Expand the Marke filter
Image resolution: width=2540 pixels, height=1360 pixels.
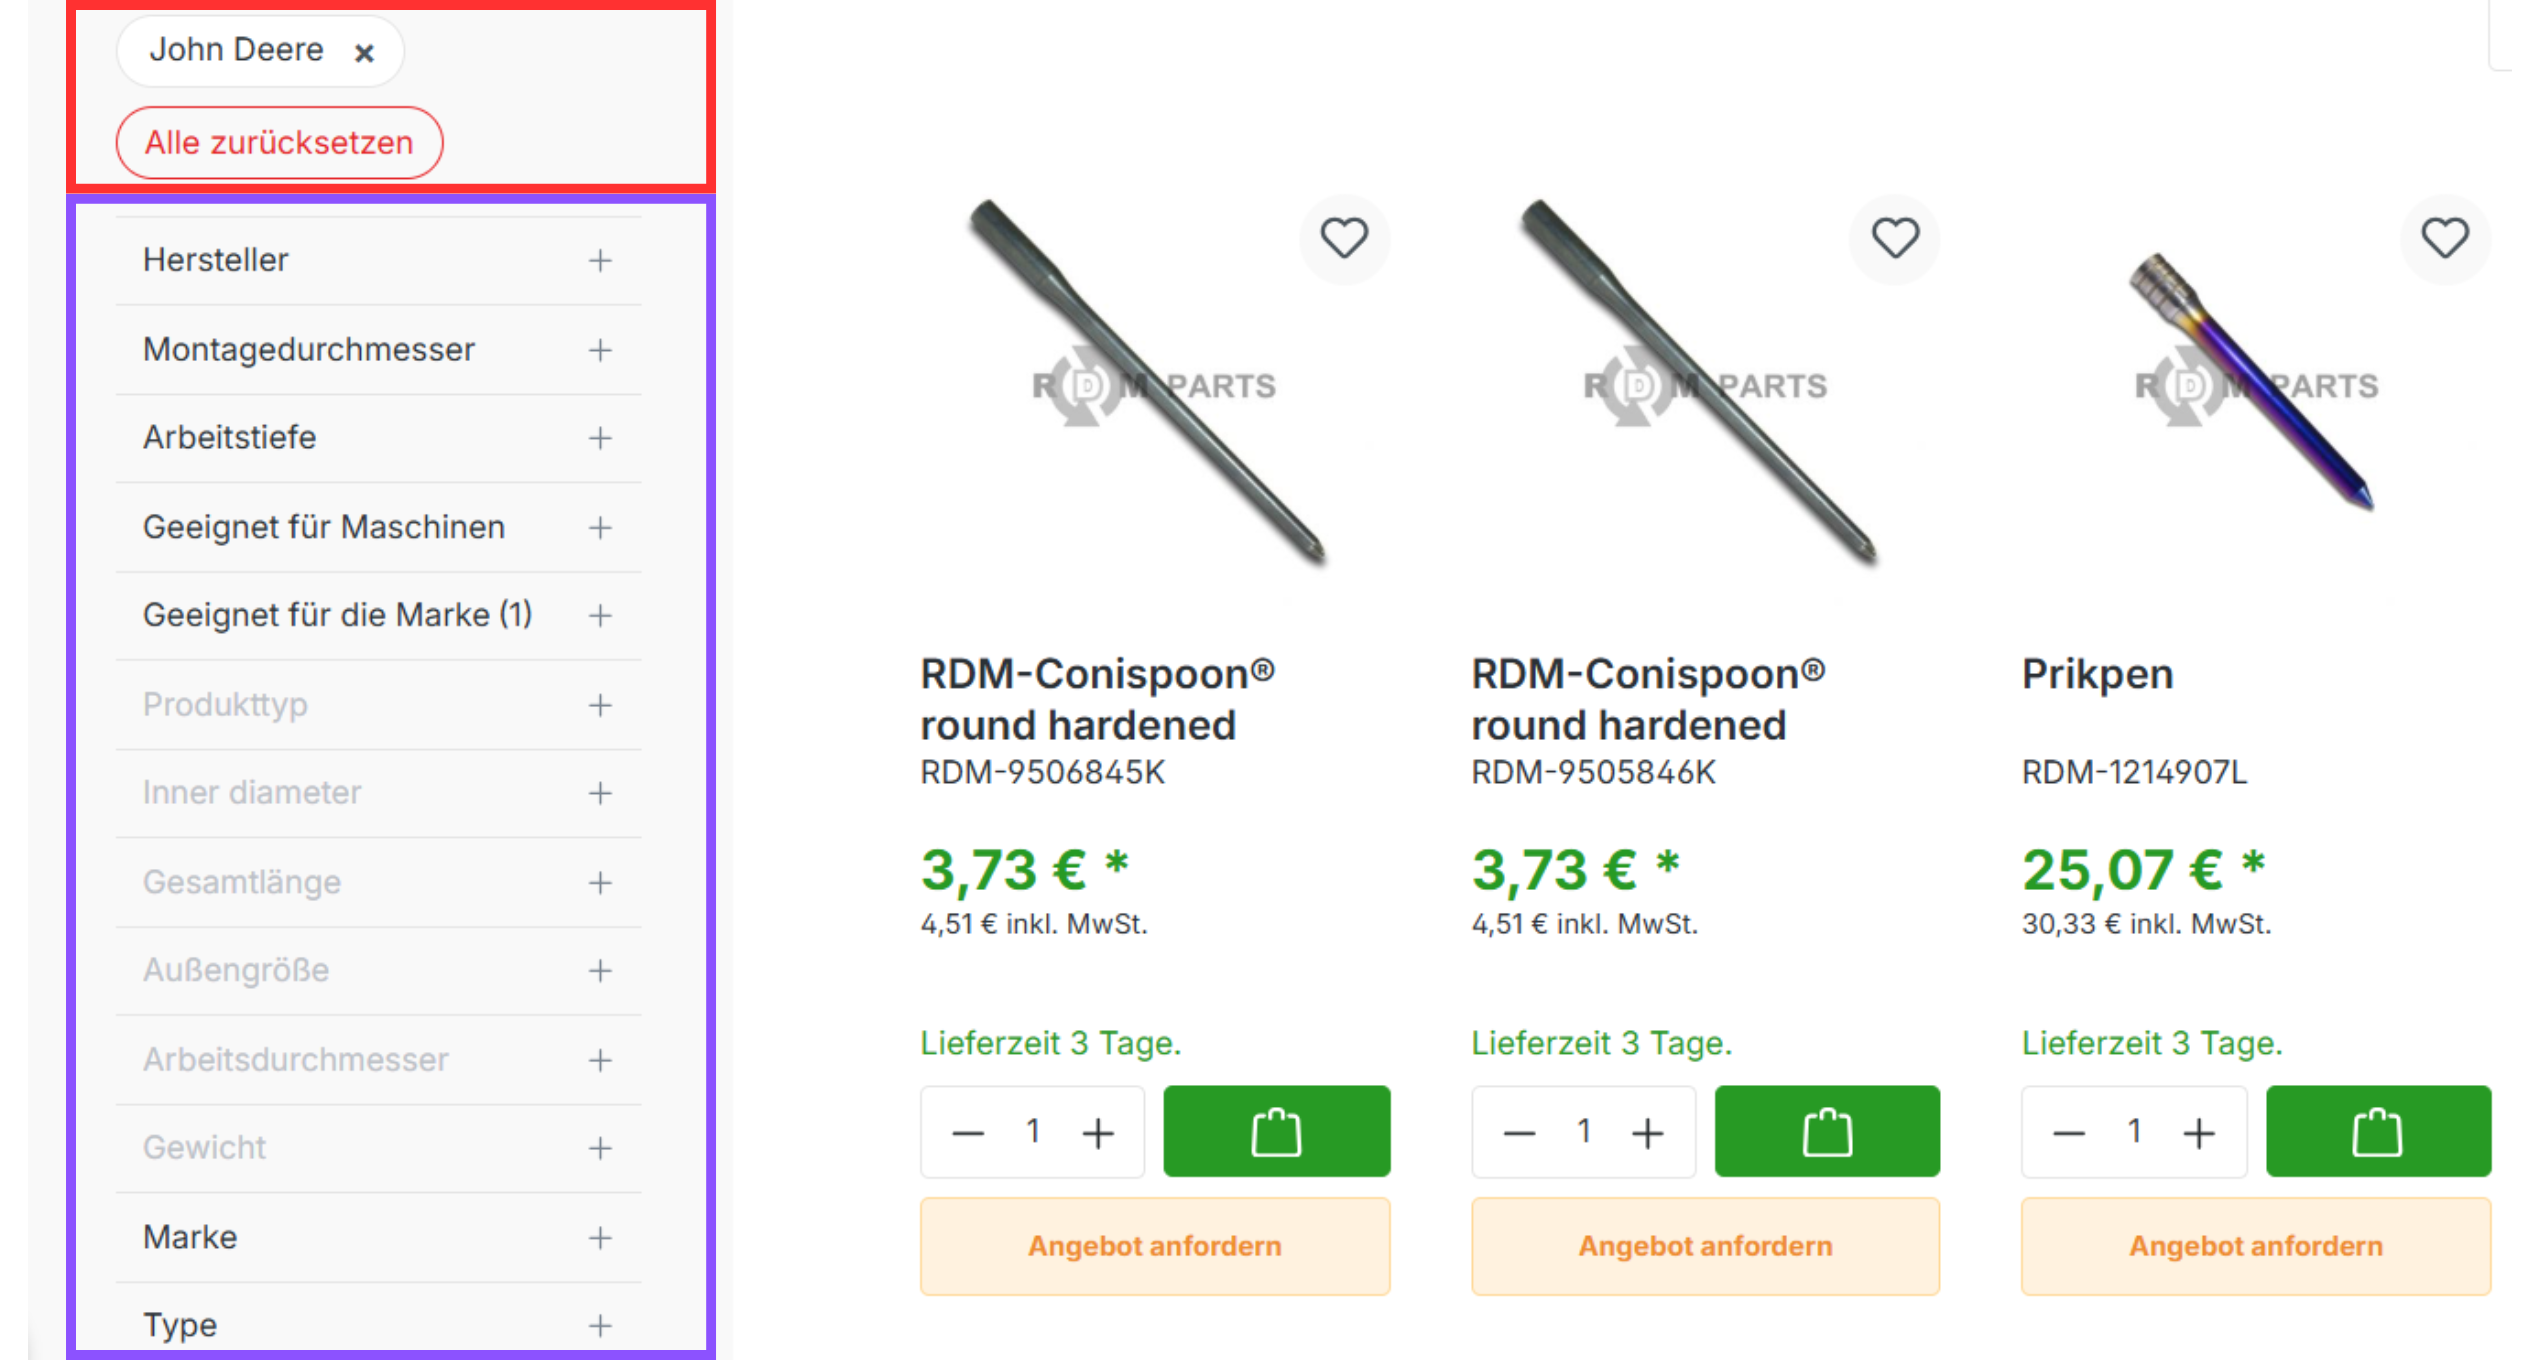(599, 1238)
